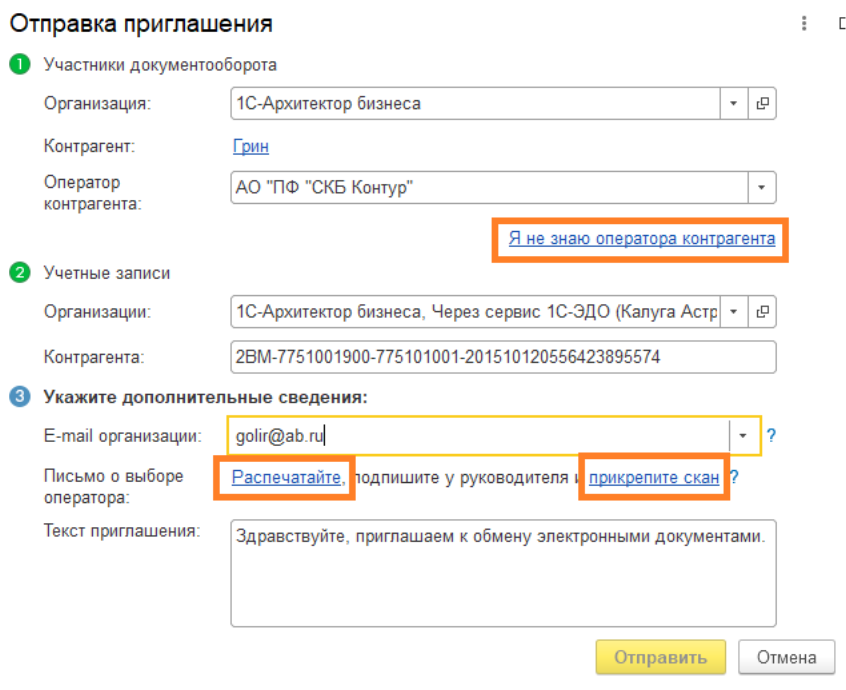Click the Контрагента account ID field
Image resolution: width=846 pixels, height=690 pixels.
(x=502, y=356)
